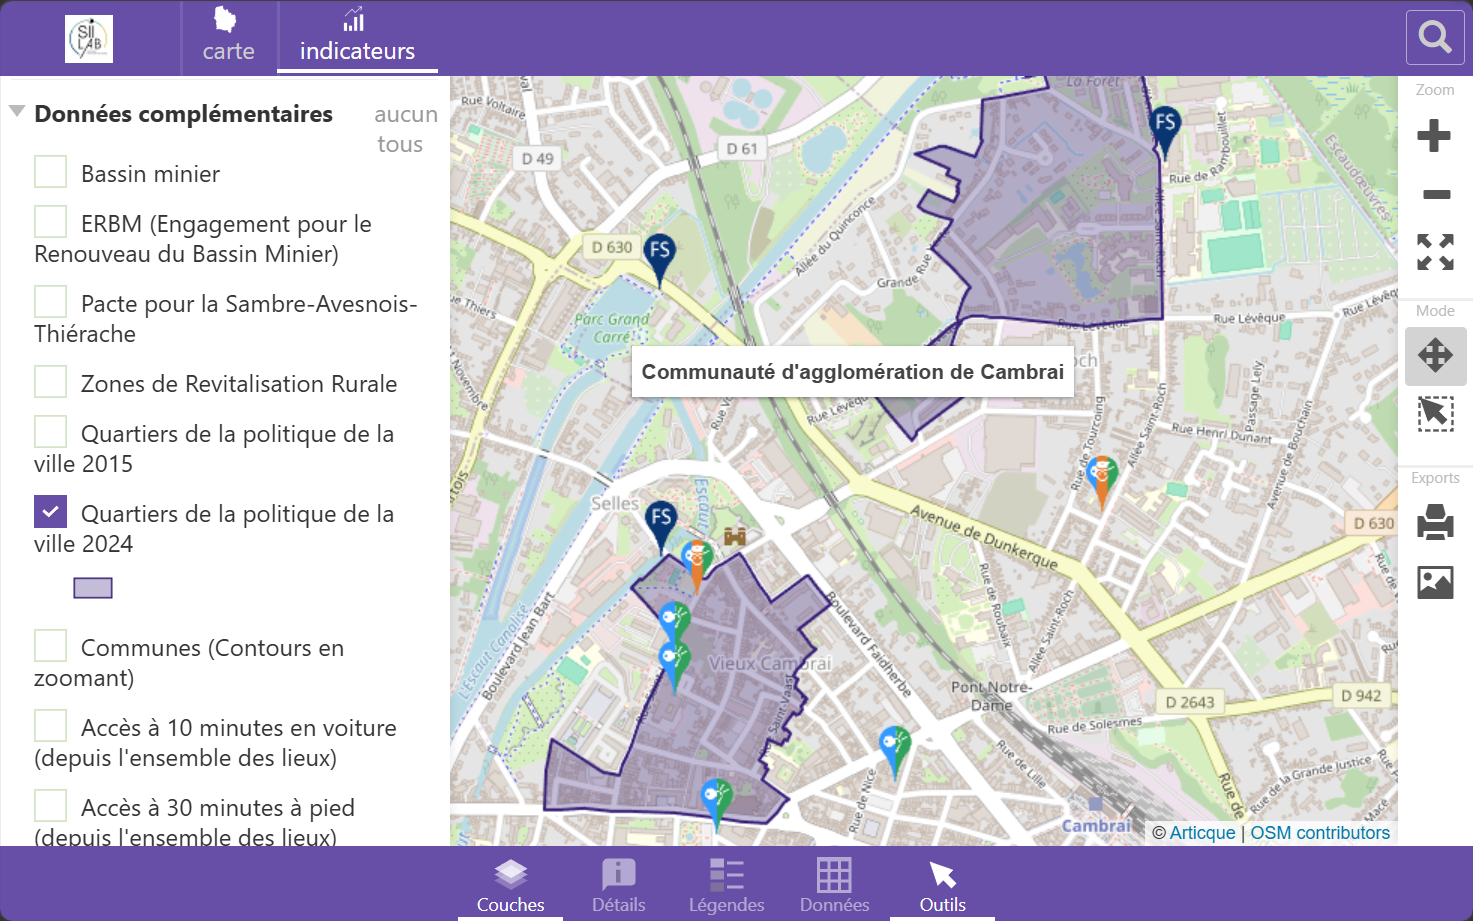Open the search magnifier
Image resolution: width=1473 pixels, height=921 pixels.
tap(1435, 38)
